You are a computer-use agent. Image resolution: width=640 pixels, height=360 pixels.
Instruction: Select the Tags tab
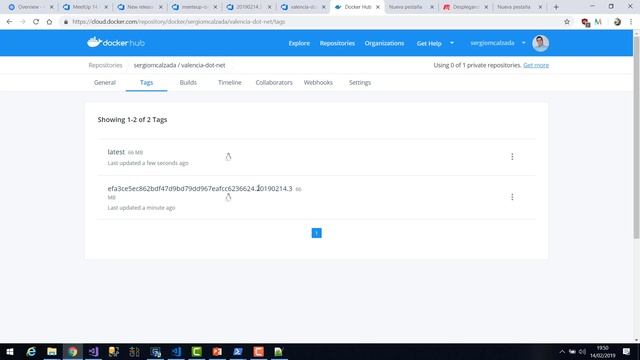click(147, 82)
